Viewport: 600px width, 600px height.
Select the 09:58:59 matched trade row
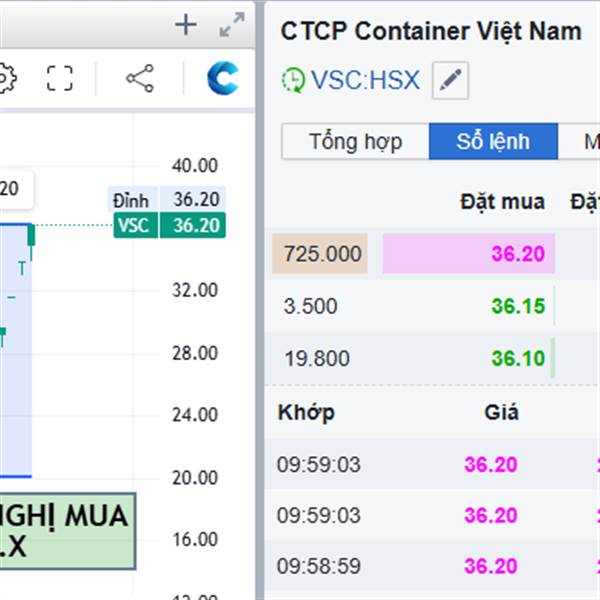pos(432,566)
